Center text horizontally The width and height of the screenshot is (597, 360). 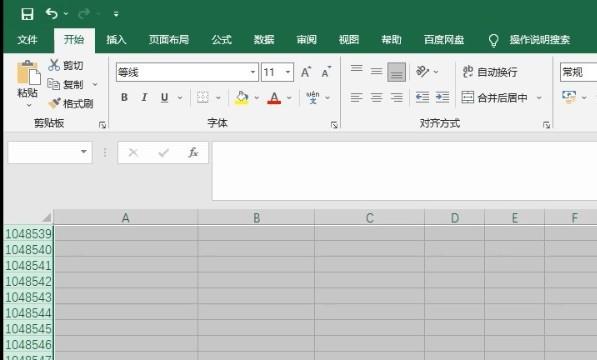(x=376, y=97)
